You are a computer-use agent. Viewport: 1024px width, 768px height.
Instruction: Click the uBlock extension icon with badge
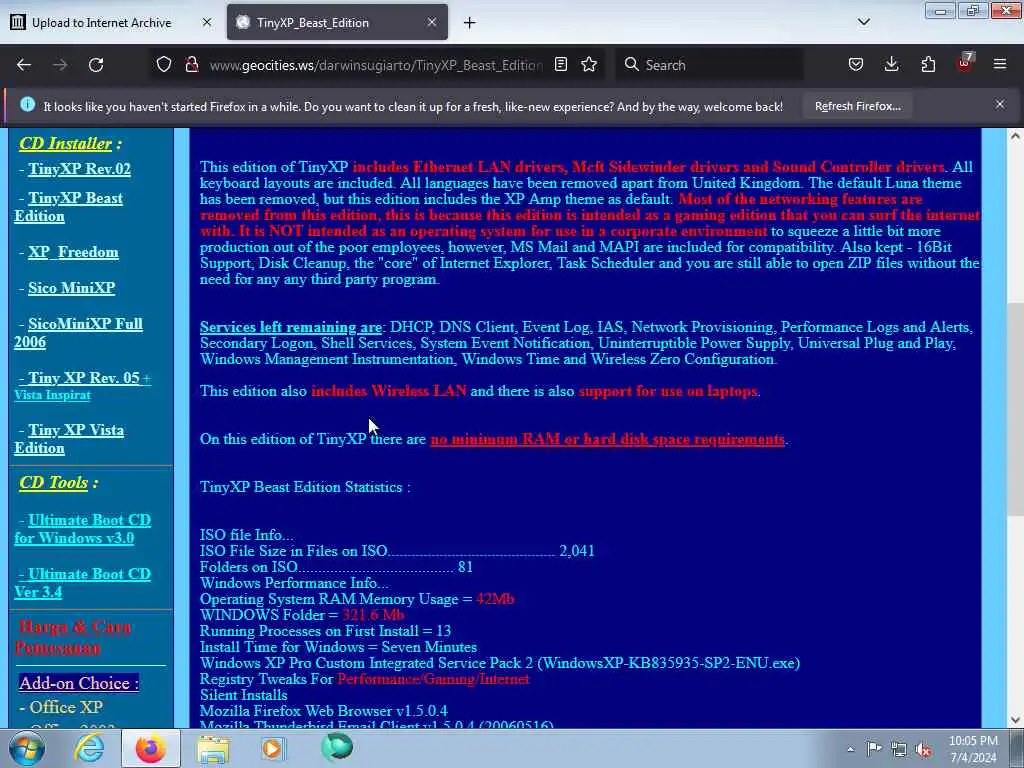[x=965, y=63]
